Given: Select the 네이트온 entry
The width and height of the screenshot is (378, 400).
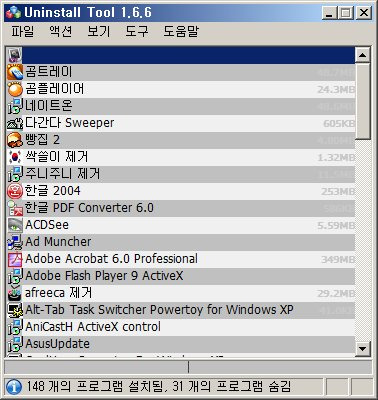Looking at the screenshot, I should coord(181,106).
